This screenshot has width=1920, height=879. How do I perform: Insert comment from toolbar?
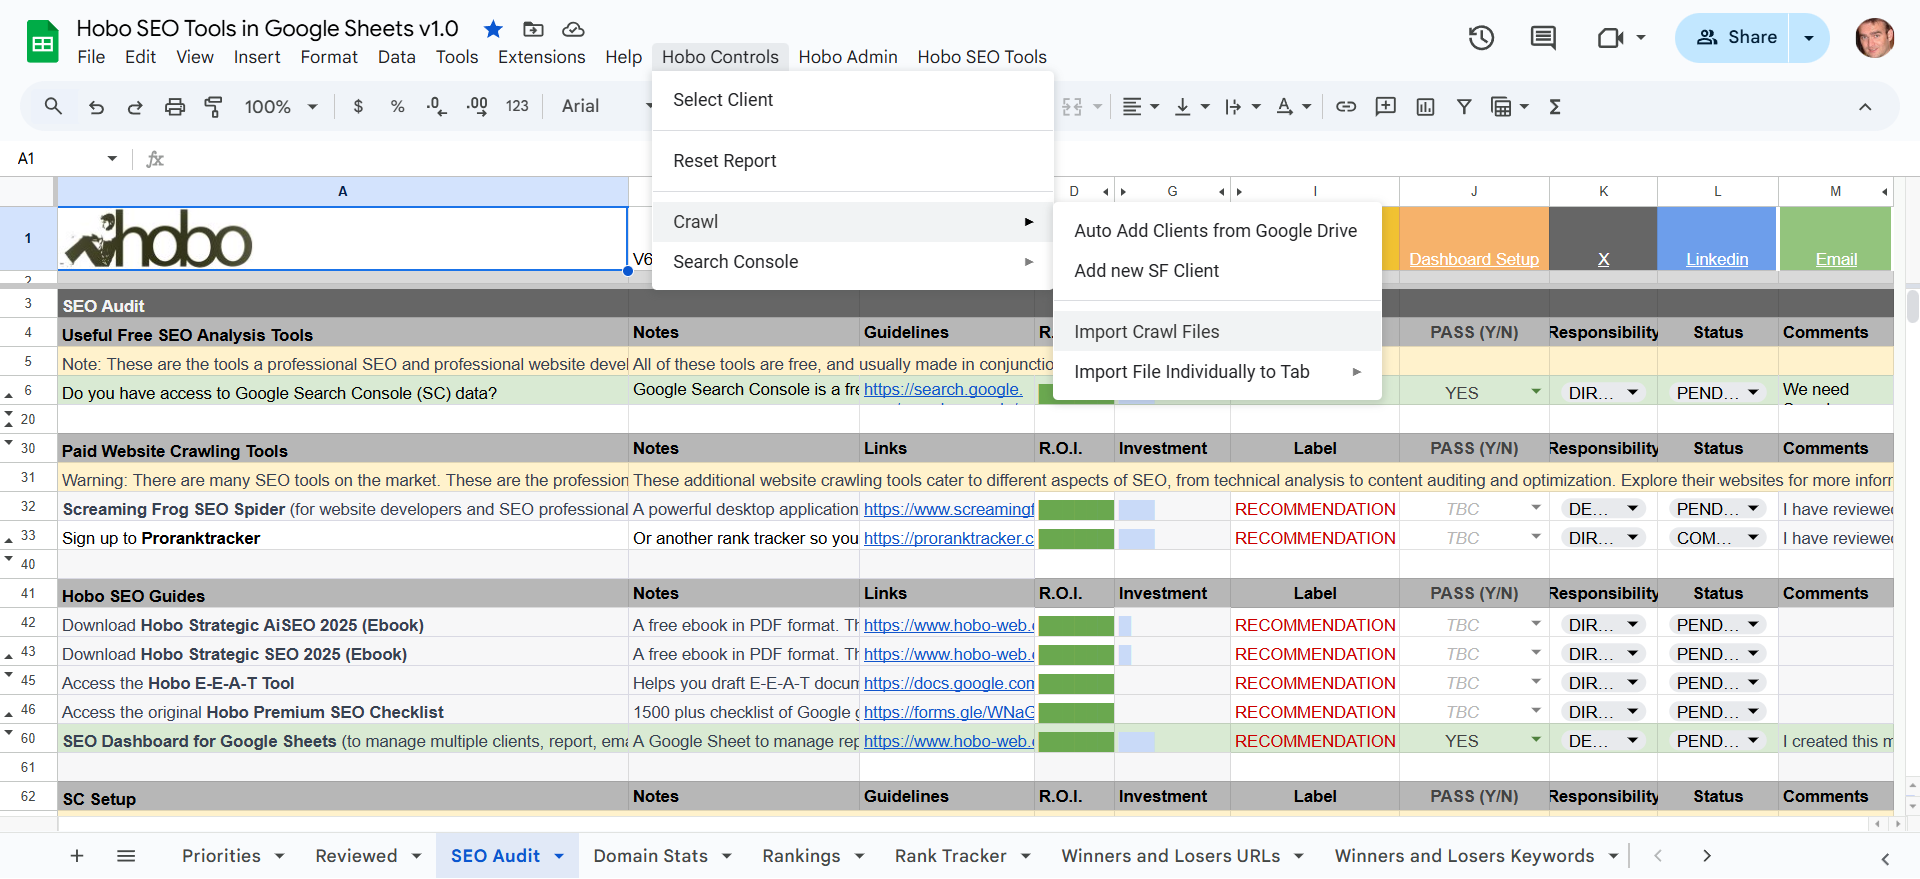coord(1386,106)
